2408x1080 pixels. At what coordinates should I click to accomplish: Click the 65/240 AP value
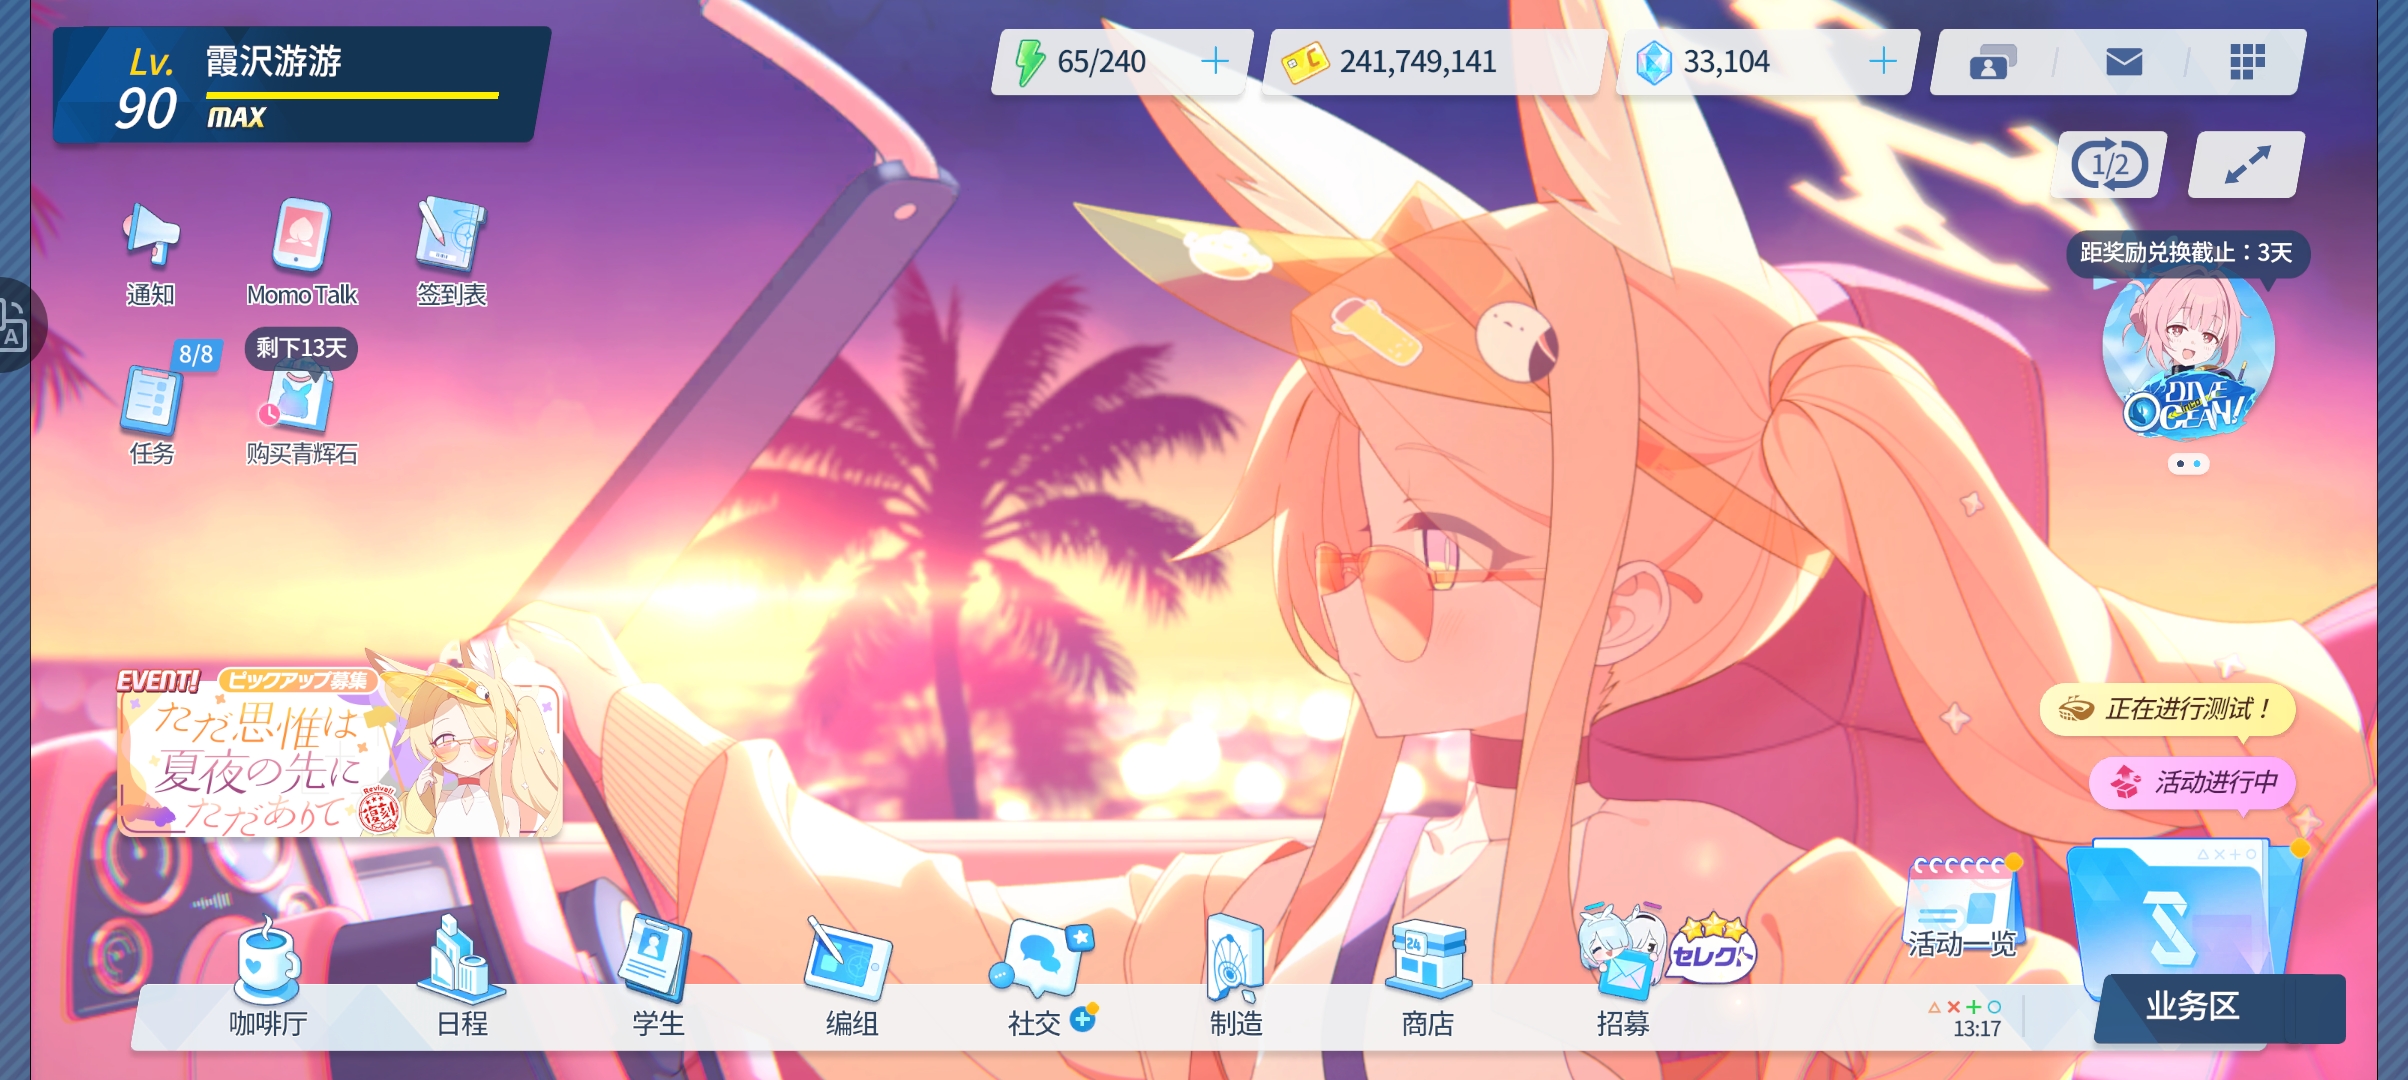click(1101, 62)
